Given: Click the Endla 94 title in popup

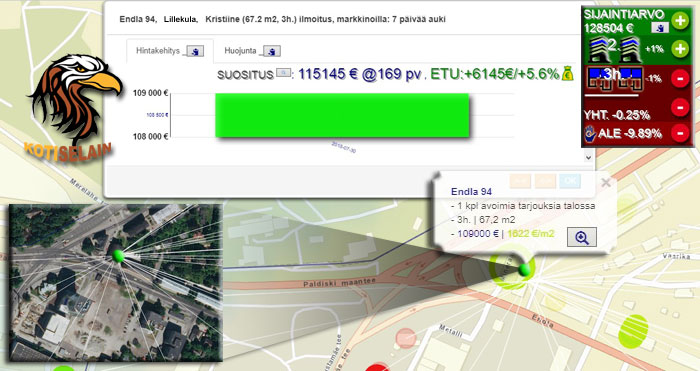Looking at the screenshot, I should point(471,192).
